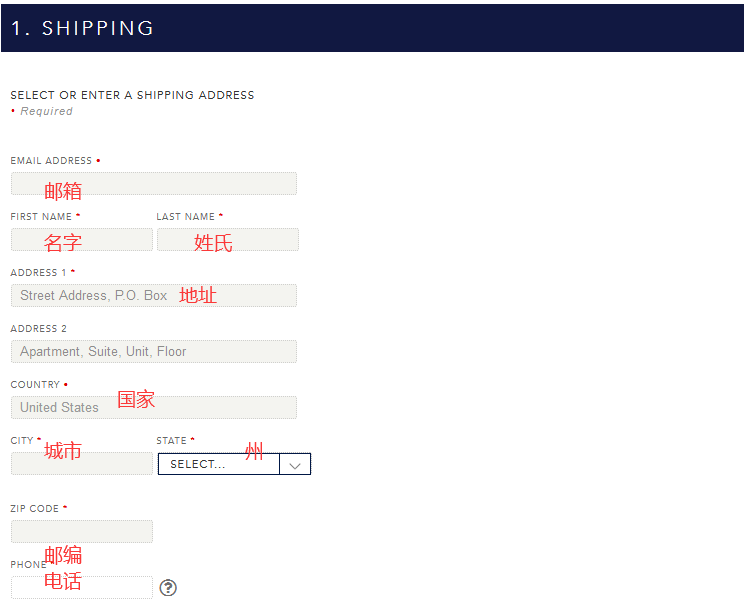Viewport: 744px width, 610px height.
Task: Click the COUNTRY label text
Action: 35,385
